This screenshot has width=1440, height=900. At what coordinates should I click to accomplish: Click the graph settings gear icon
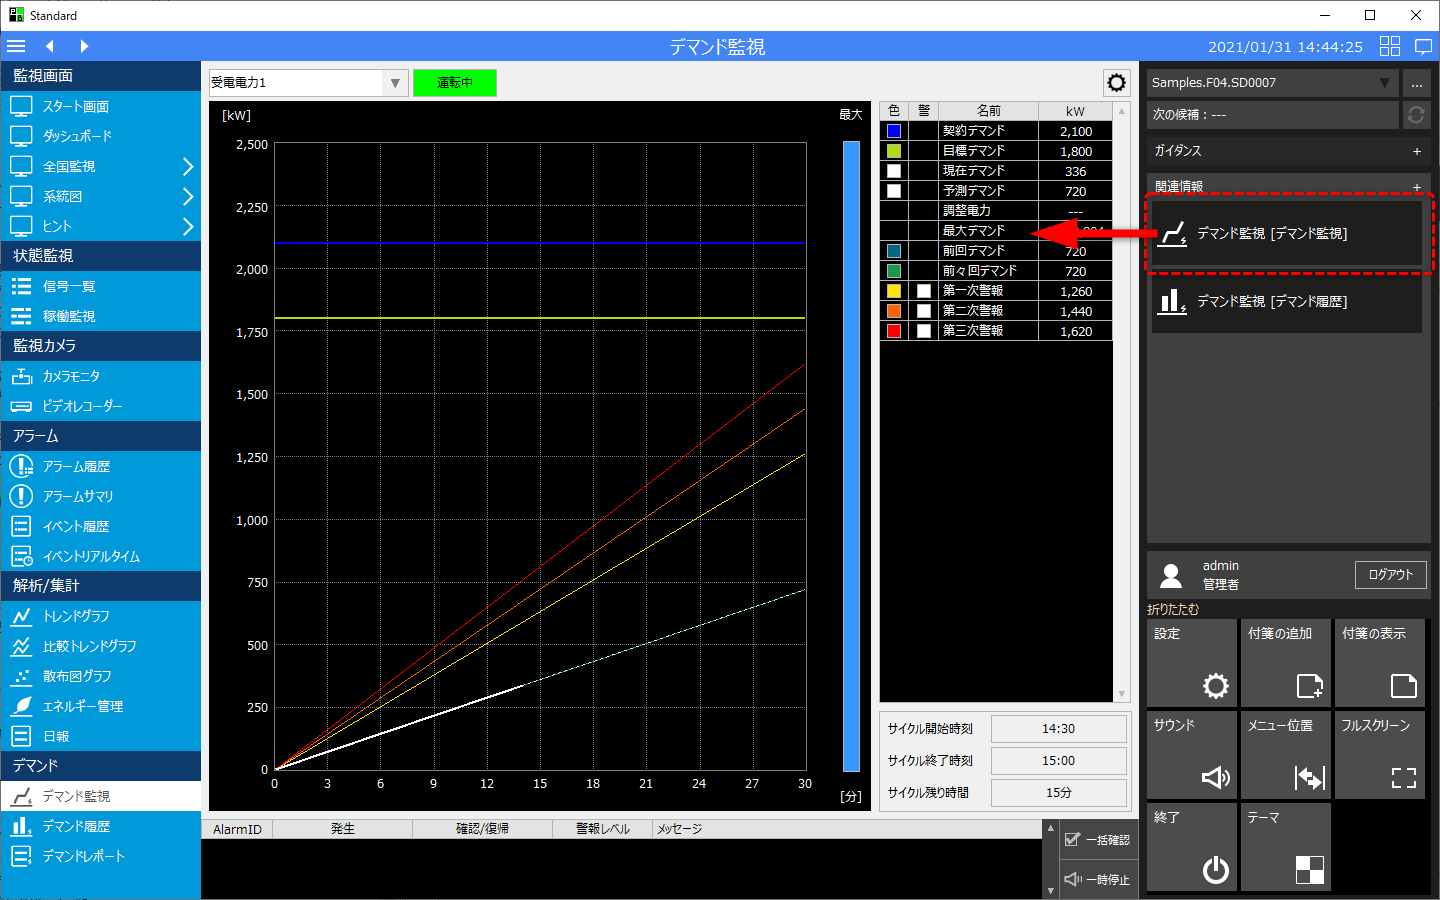1116,83
